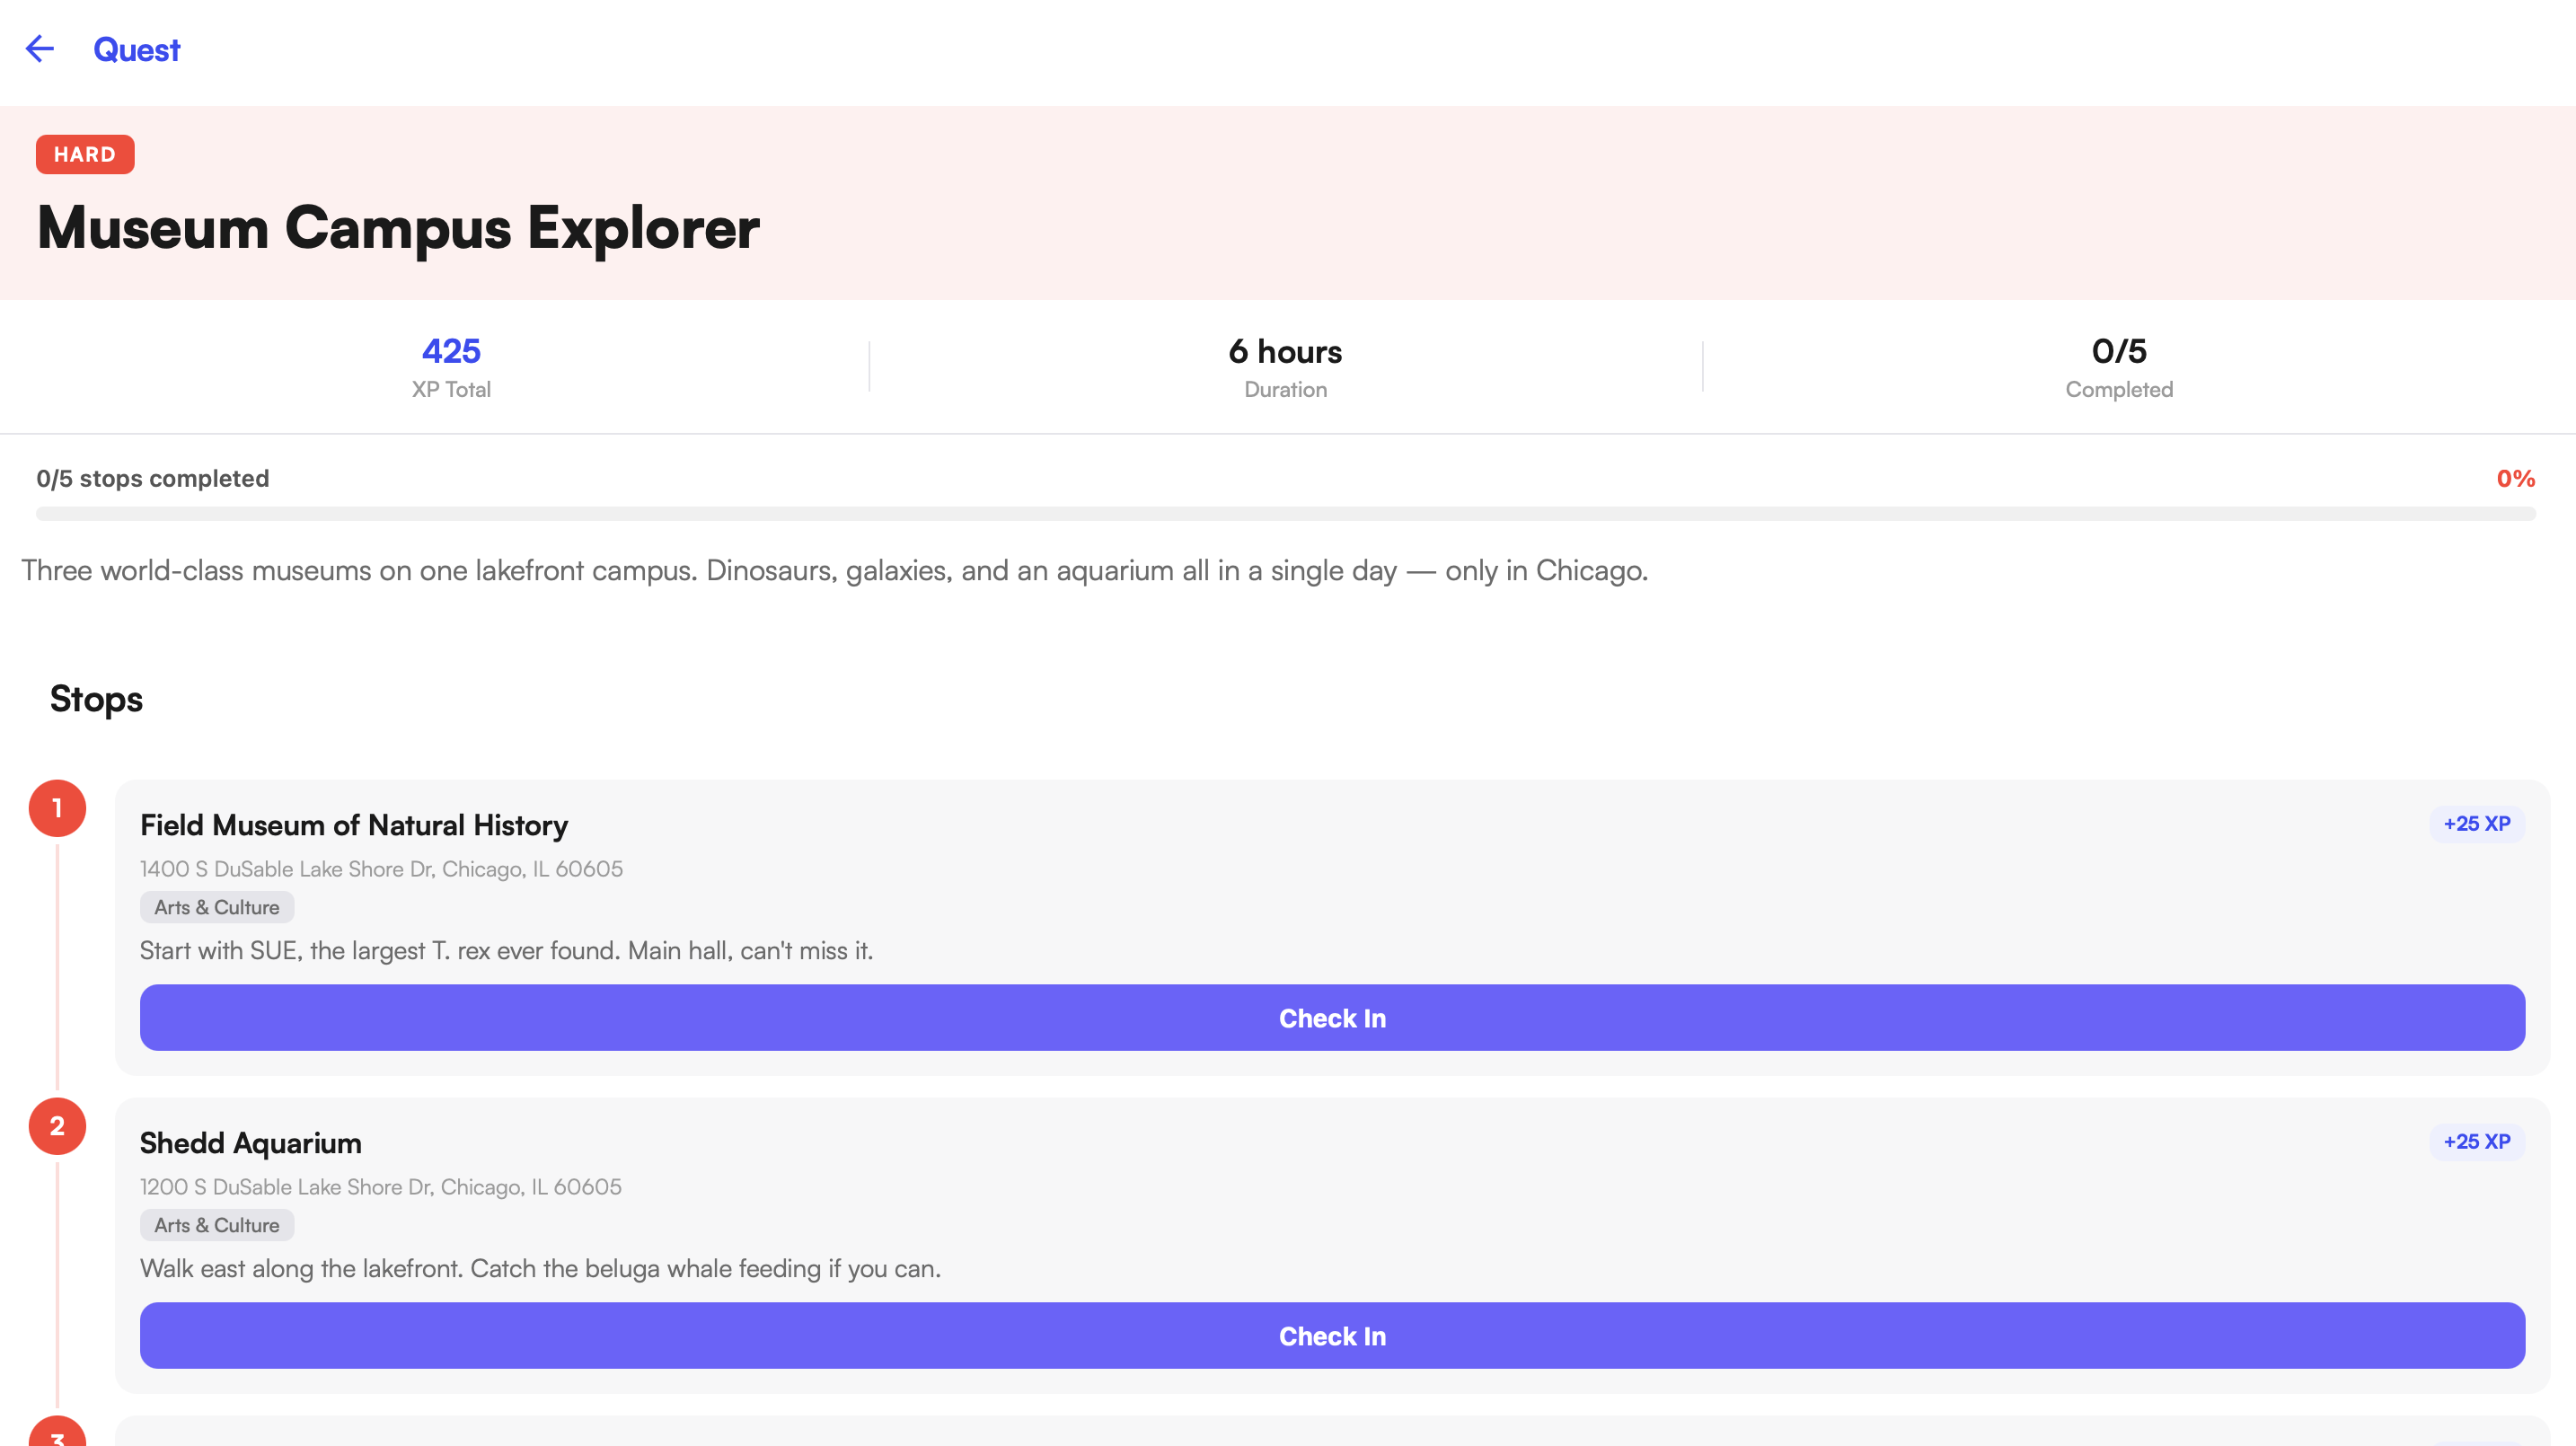Image resolution: width=2576 pixels, height=1446 pixels.
Task: Click the HARD difficulty badge
Action: pyautogui.click(x=85, y=155)
